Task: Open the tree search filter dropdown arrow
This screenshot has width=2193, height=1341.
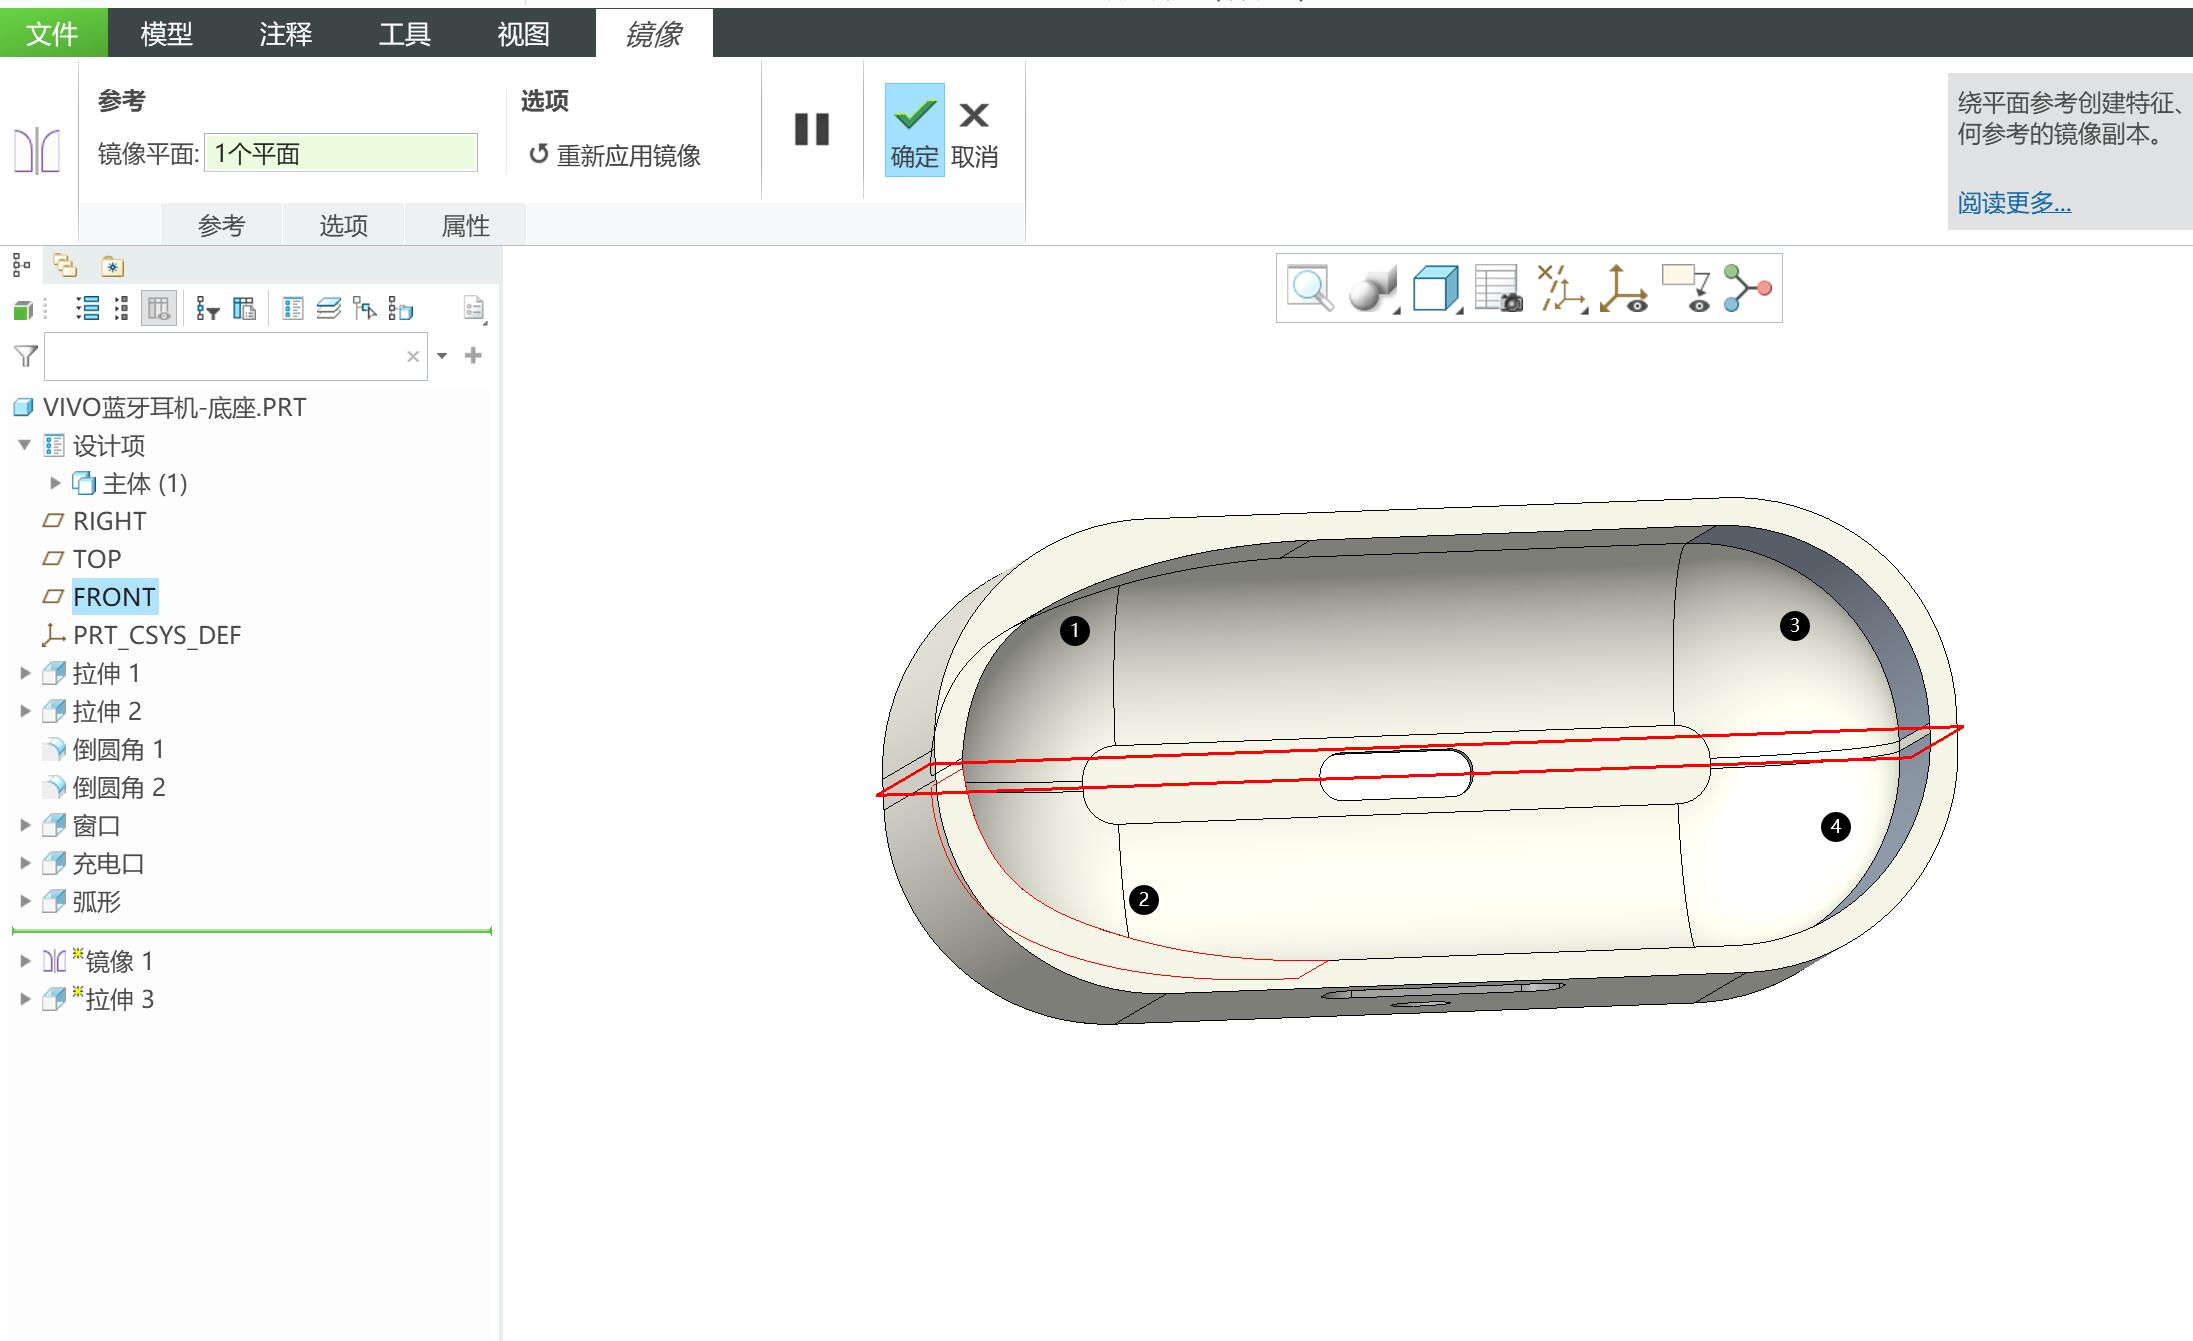Action: tap(442, 356)
